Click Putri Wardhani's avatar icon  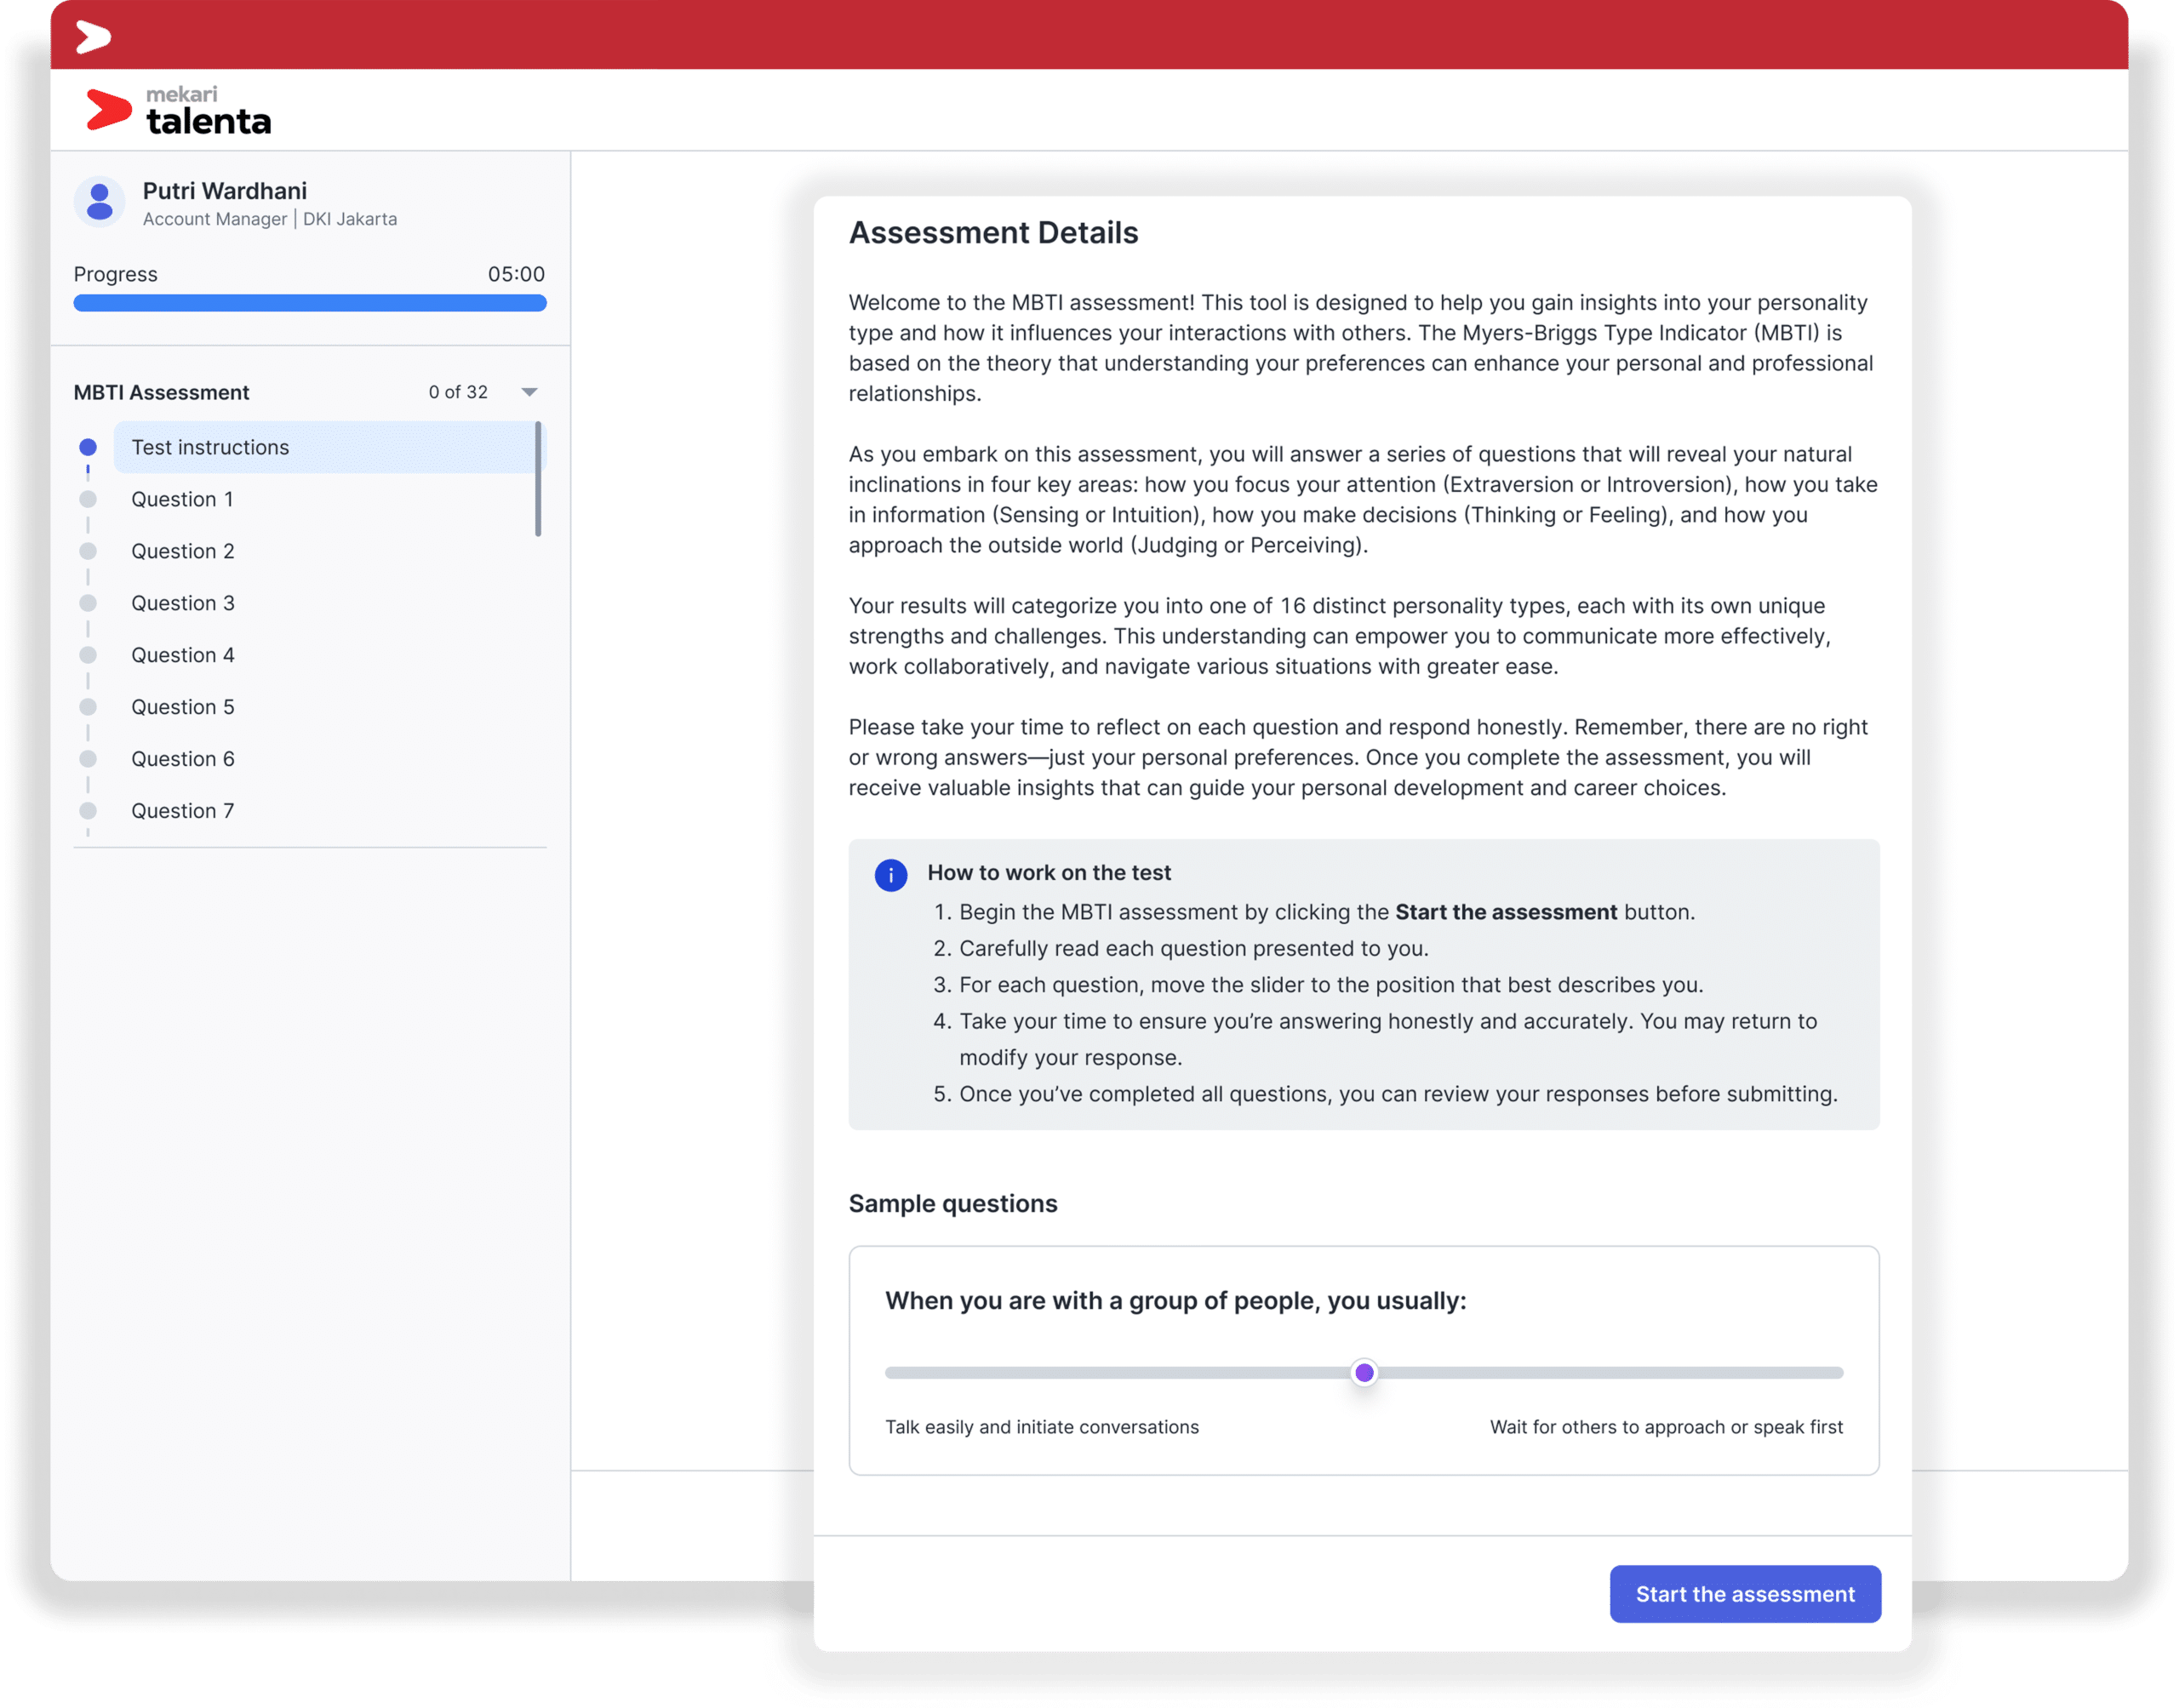coord(99,201)
